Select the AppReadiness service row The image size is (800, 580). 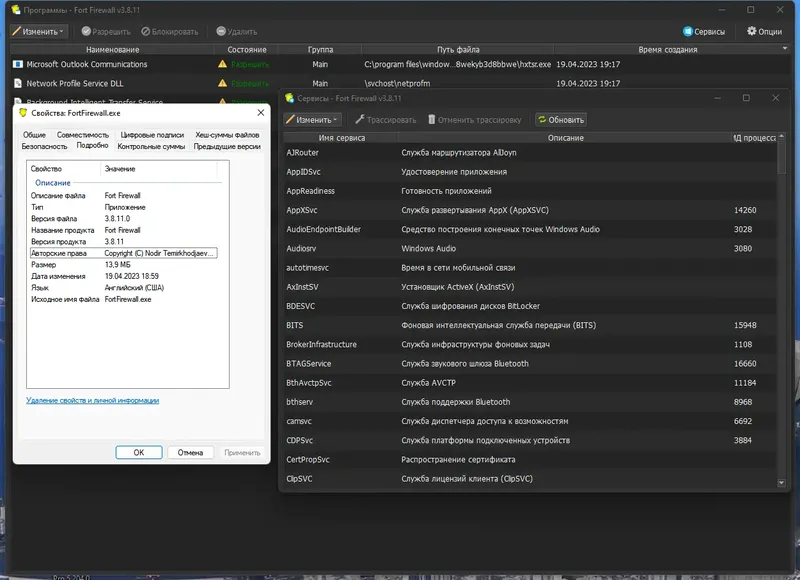coord(530,191)
